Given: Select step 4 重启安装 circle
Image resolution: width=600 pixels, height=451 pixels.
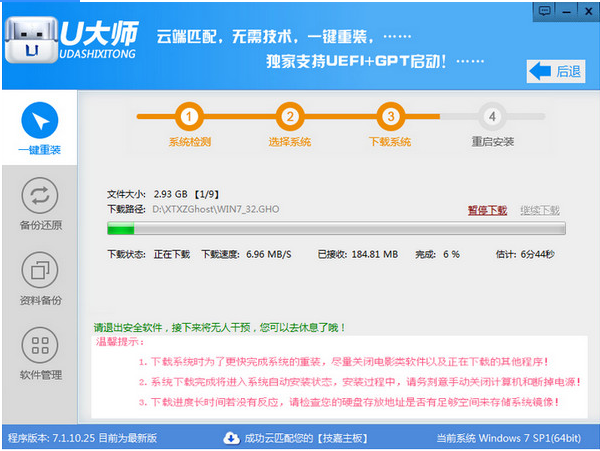Looking at the screenshot, I should click(x=492, y=116).
